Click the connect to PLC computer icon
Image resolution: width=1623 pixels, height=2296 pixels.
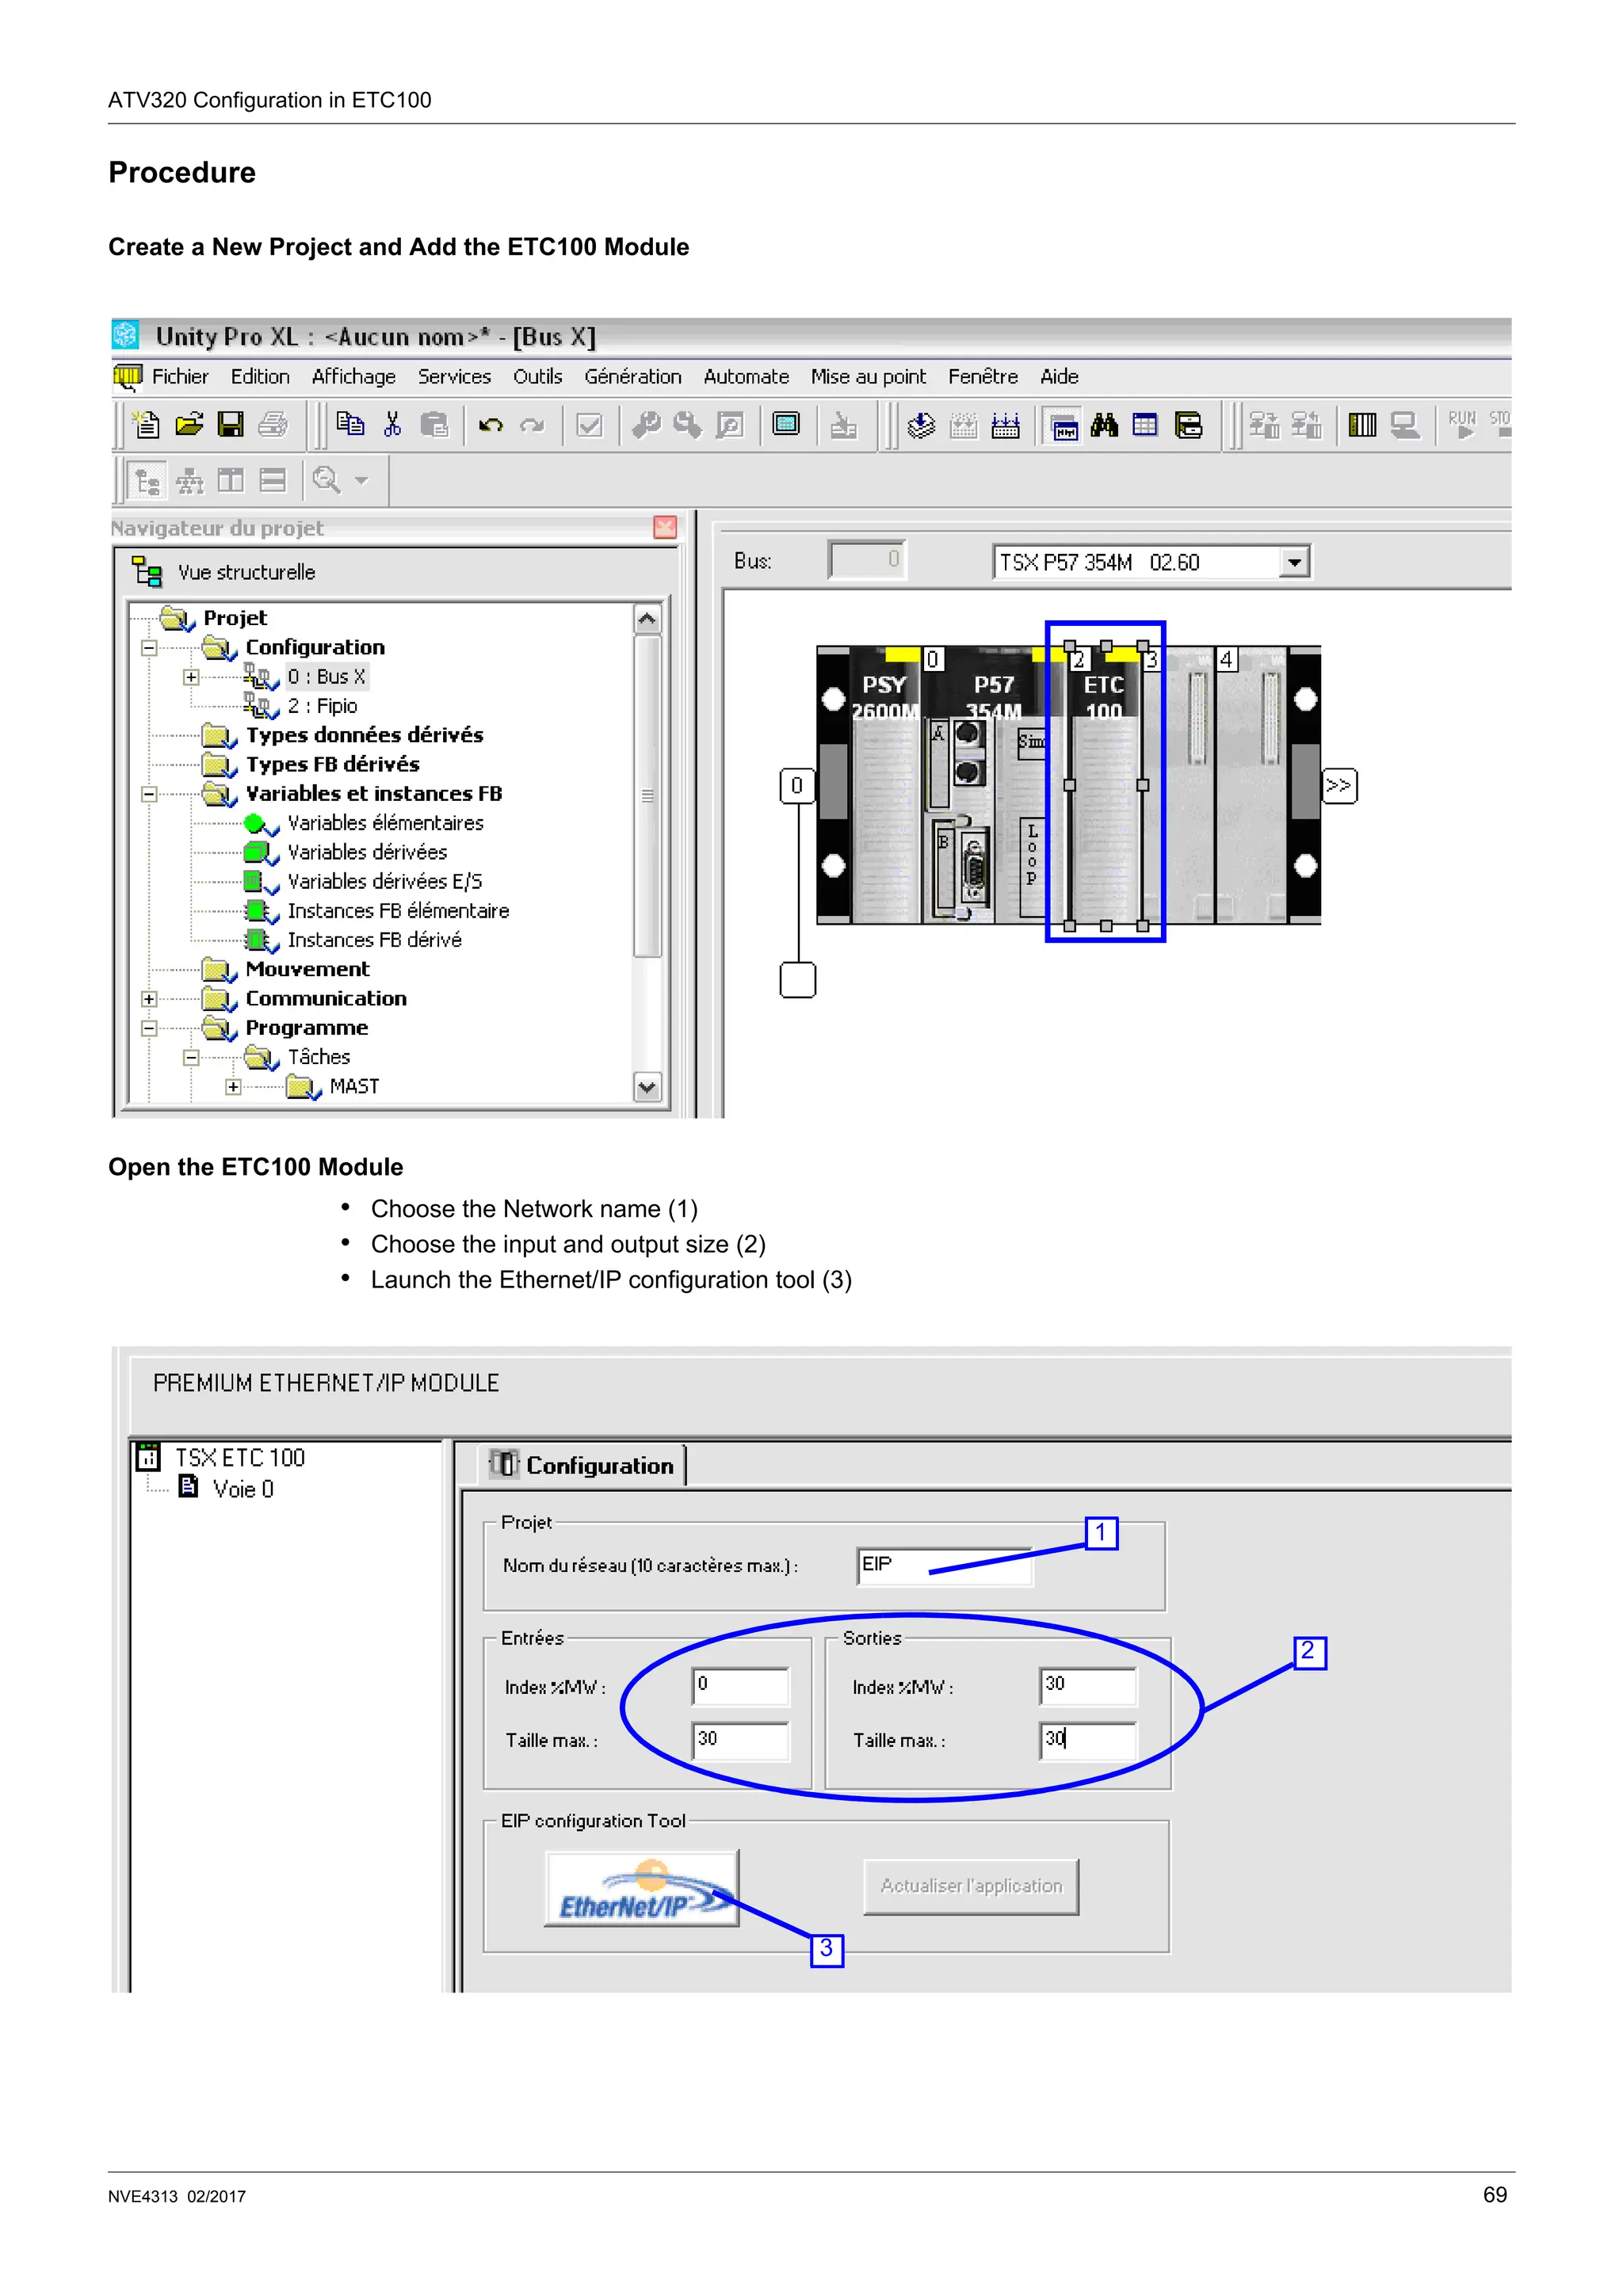1405,426
